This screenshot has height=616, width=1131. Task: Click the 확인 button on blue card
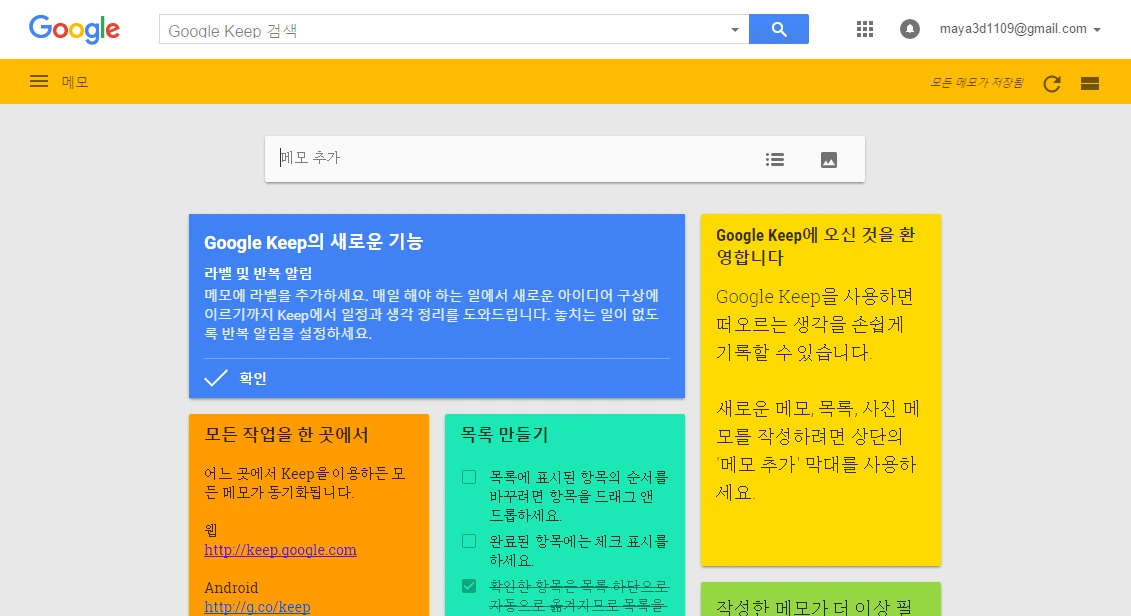pos(252,378)
